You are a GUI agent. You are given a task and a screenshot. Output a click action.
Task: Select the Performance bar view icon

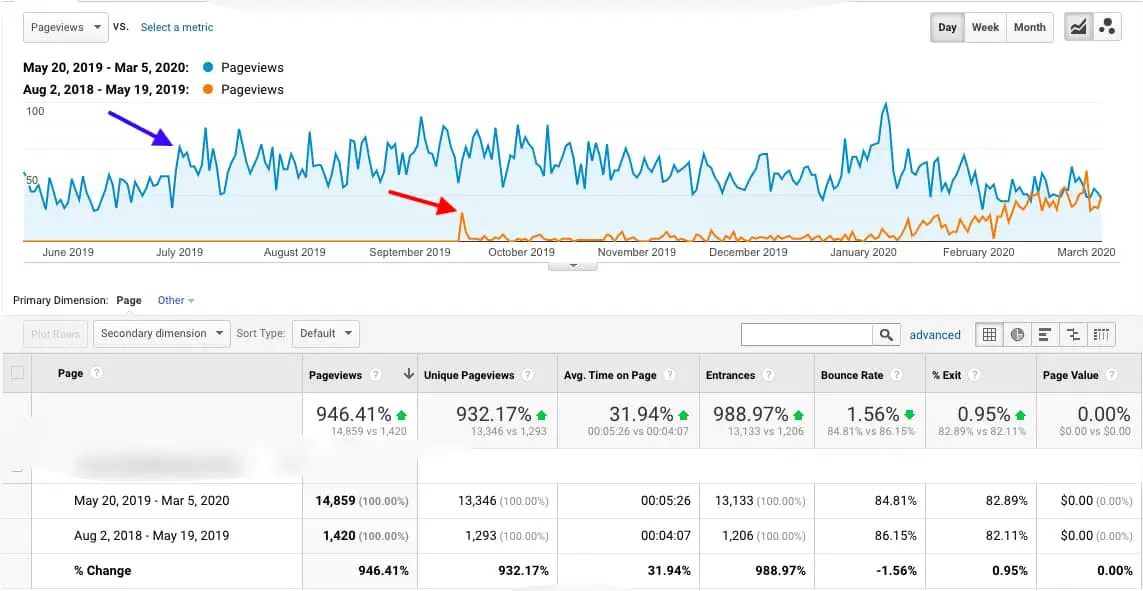tap(1045, 334)
